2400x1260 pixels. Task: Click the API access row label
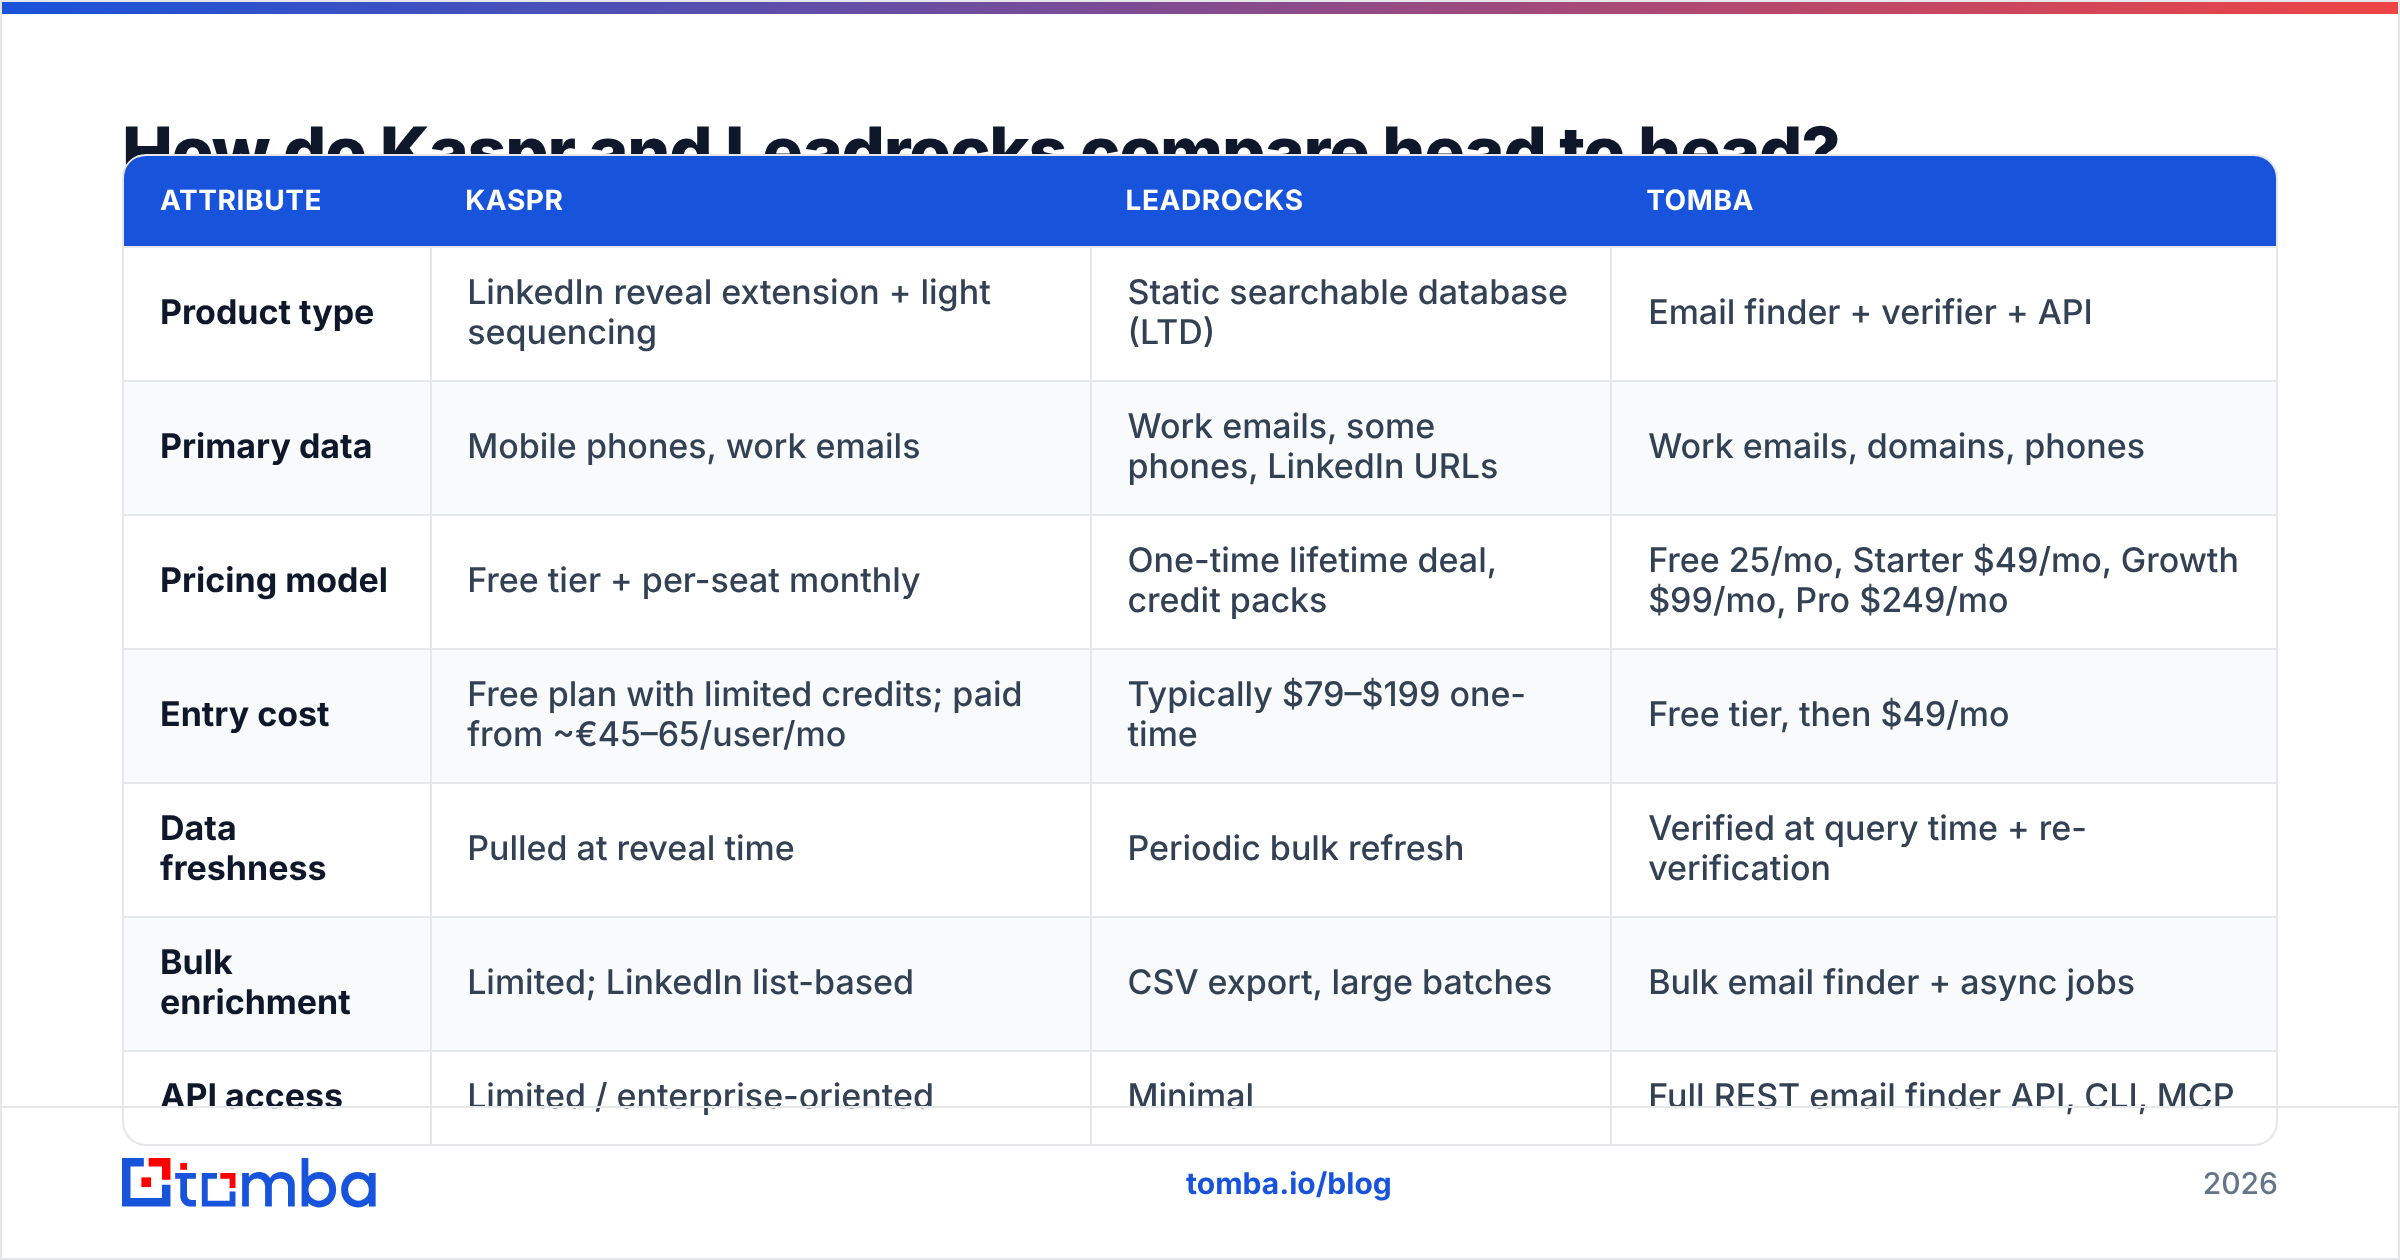pos(251,1096)
